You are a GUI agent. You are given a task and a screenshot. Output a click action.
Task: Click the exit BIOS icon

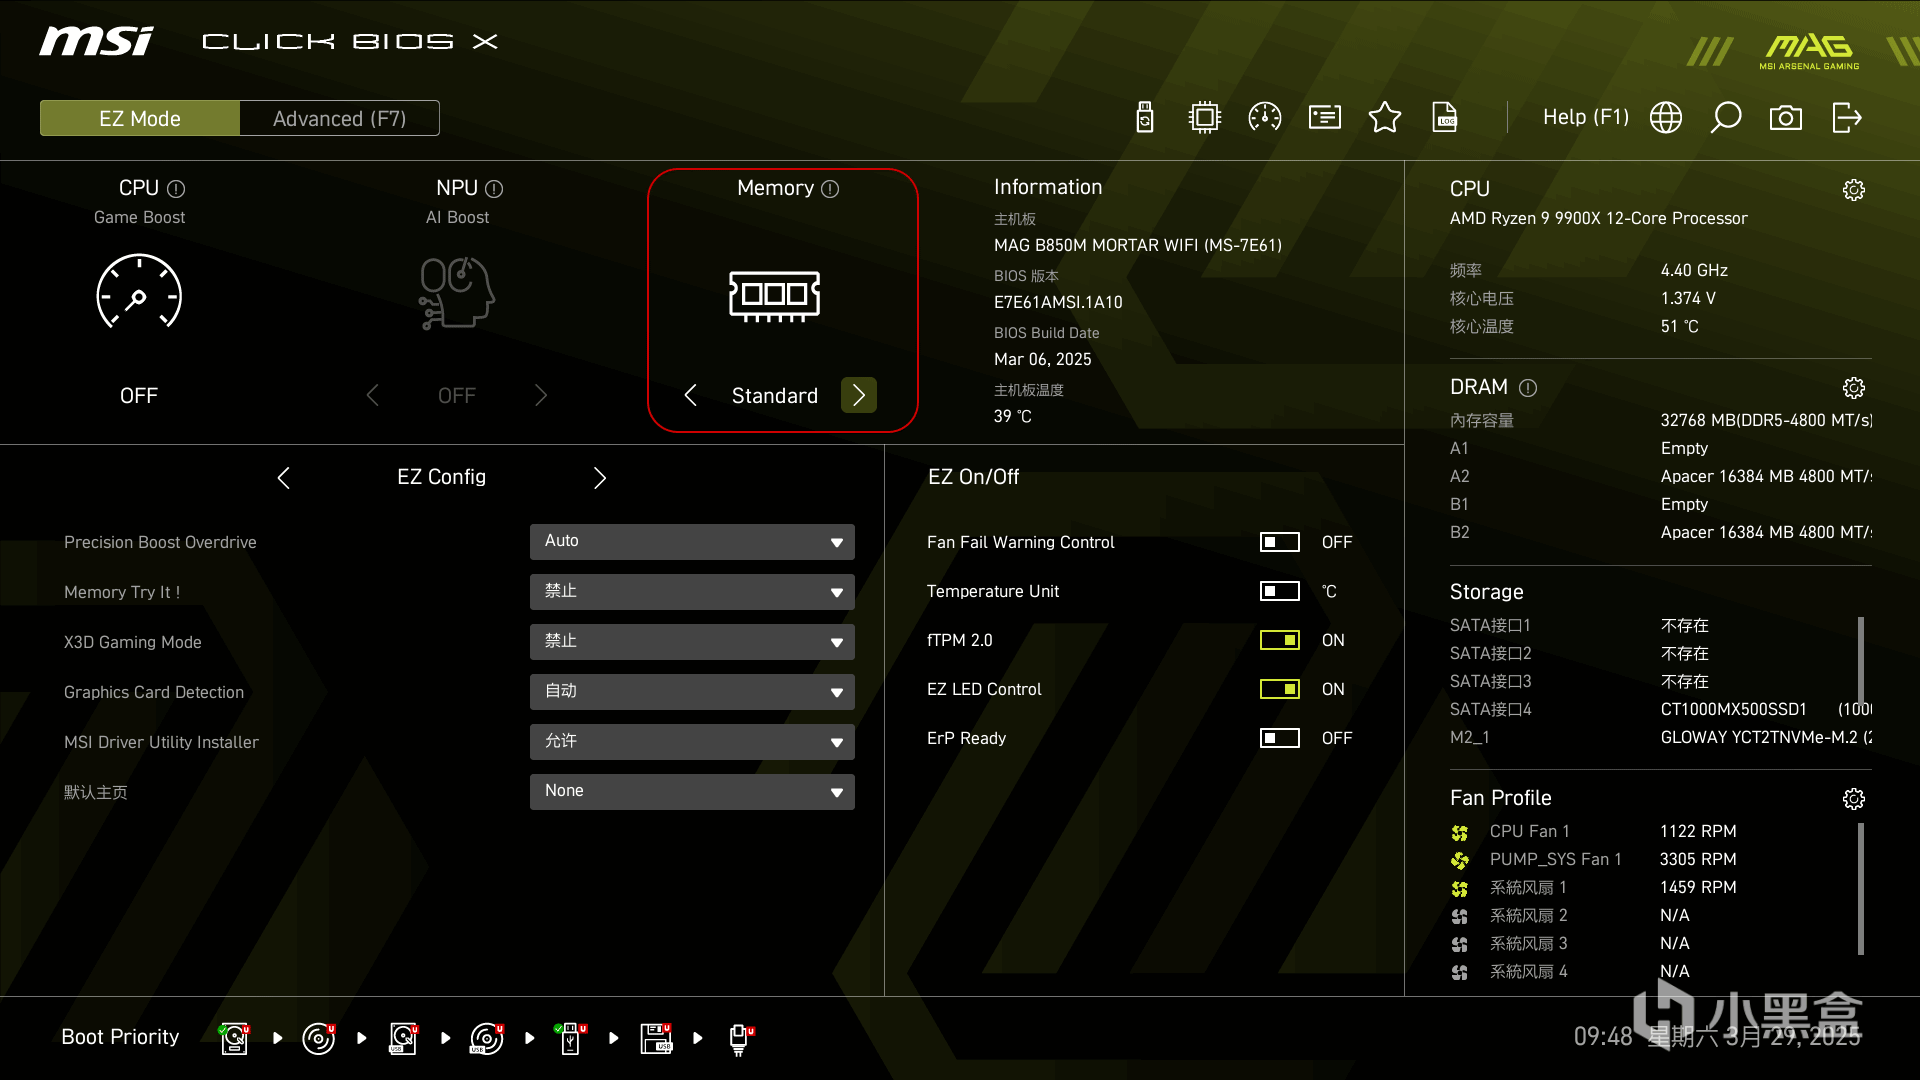coord(1846,118)
